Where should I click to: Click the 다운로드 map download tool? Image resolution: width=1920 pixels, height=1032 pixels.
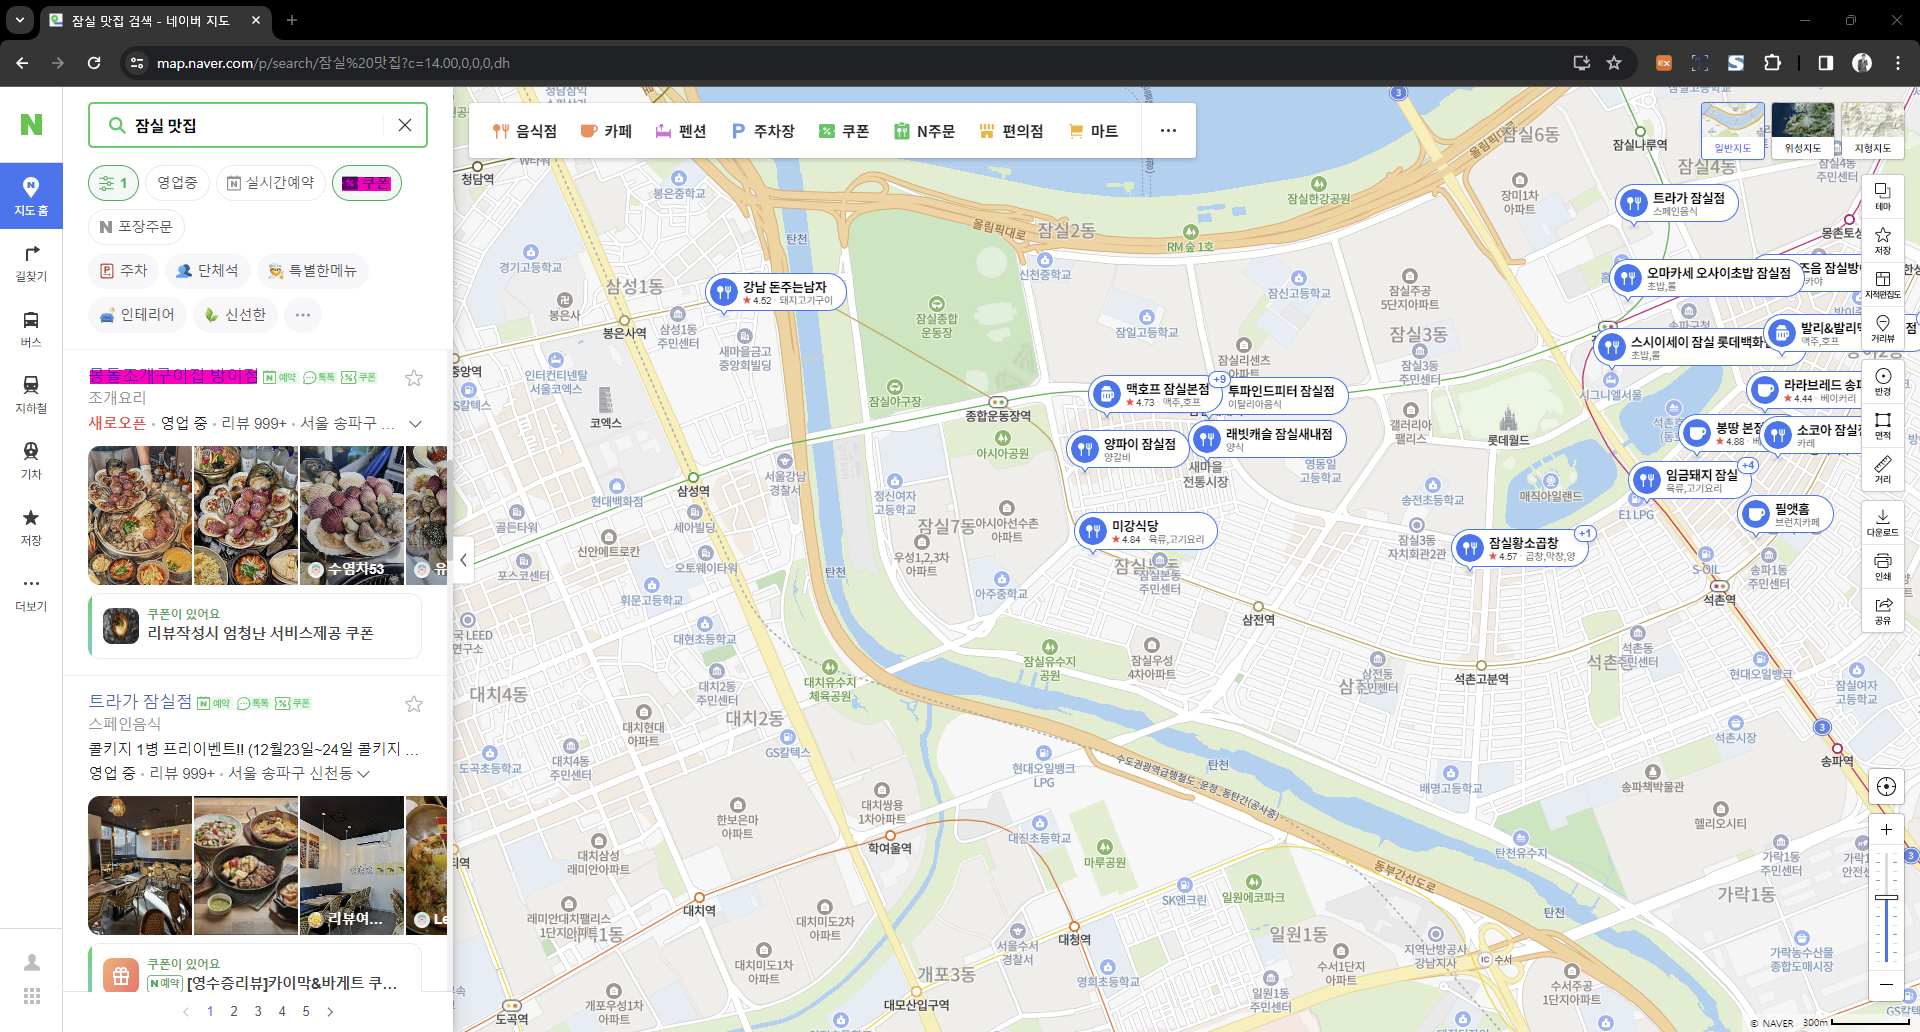[1883, 522]
